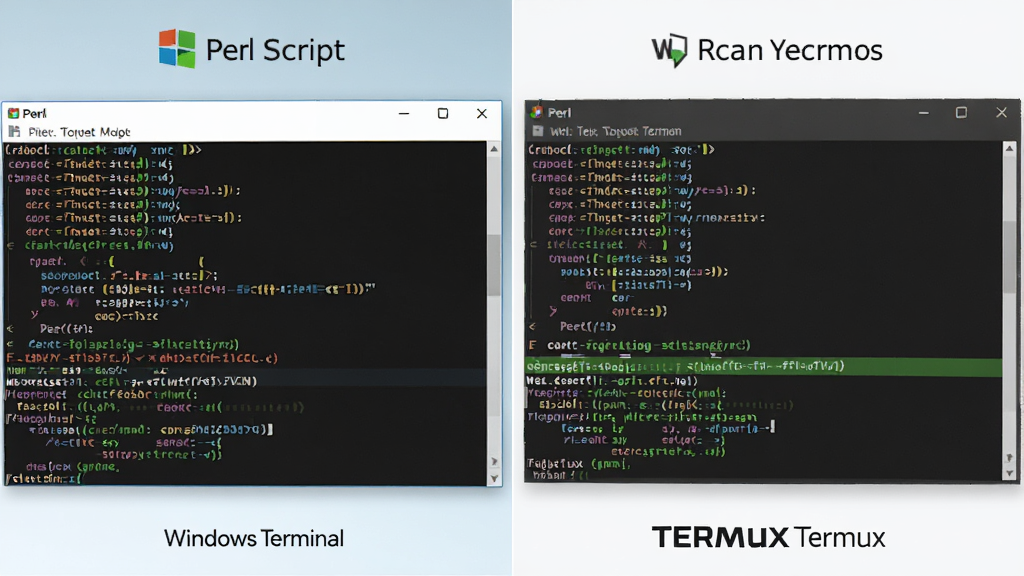Open the Termen menu in the right window
The height and width of the screenshot is (576, 1024).
tap(662, 131)
